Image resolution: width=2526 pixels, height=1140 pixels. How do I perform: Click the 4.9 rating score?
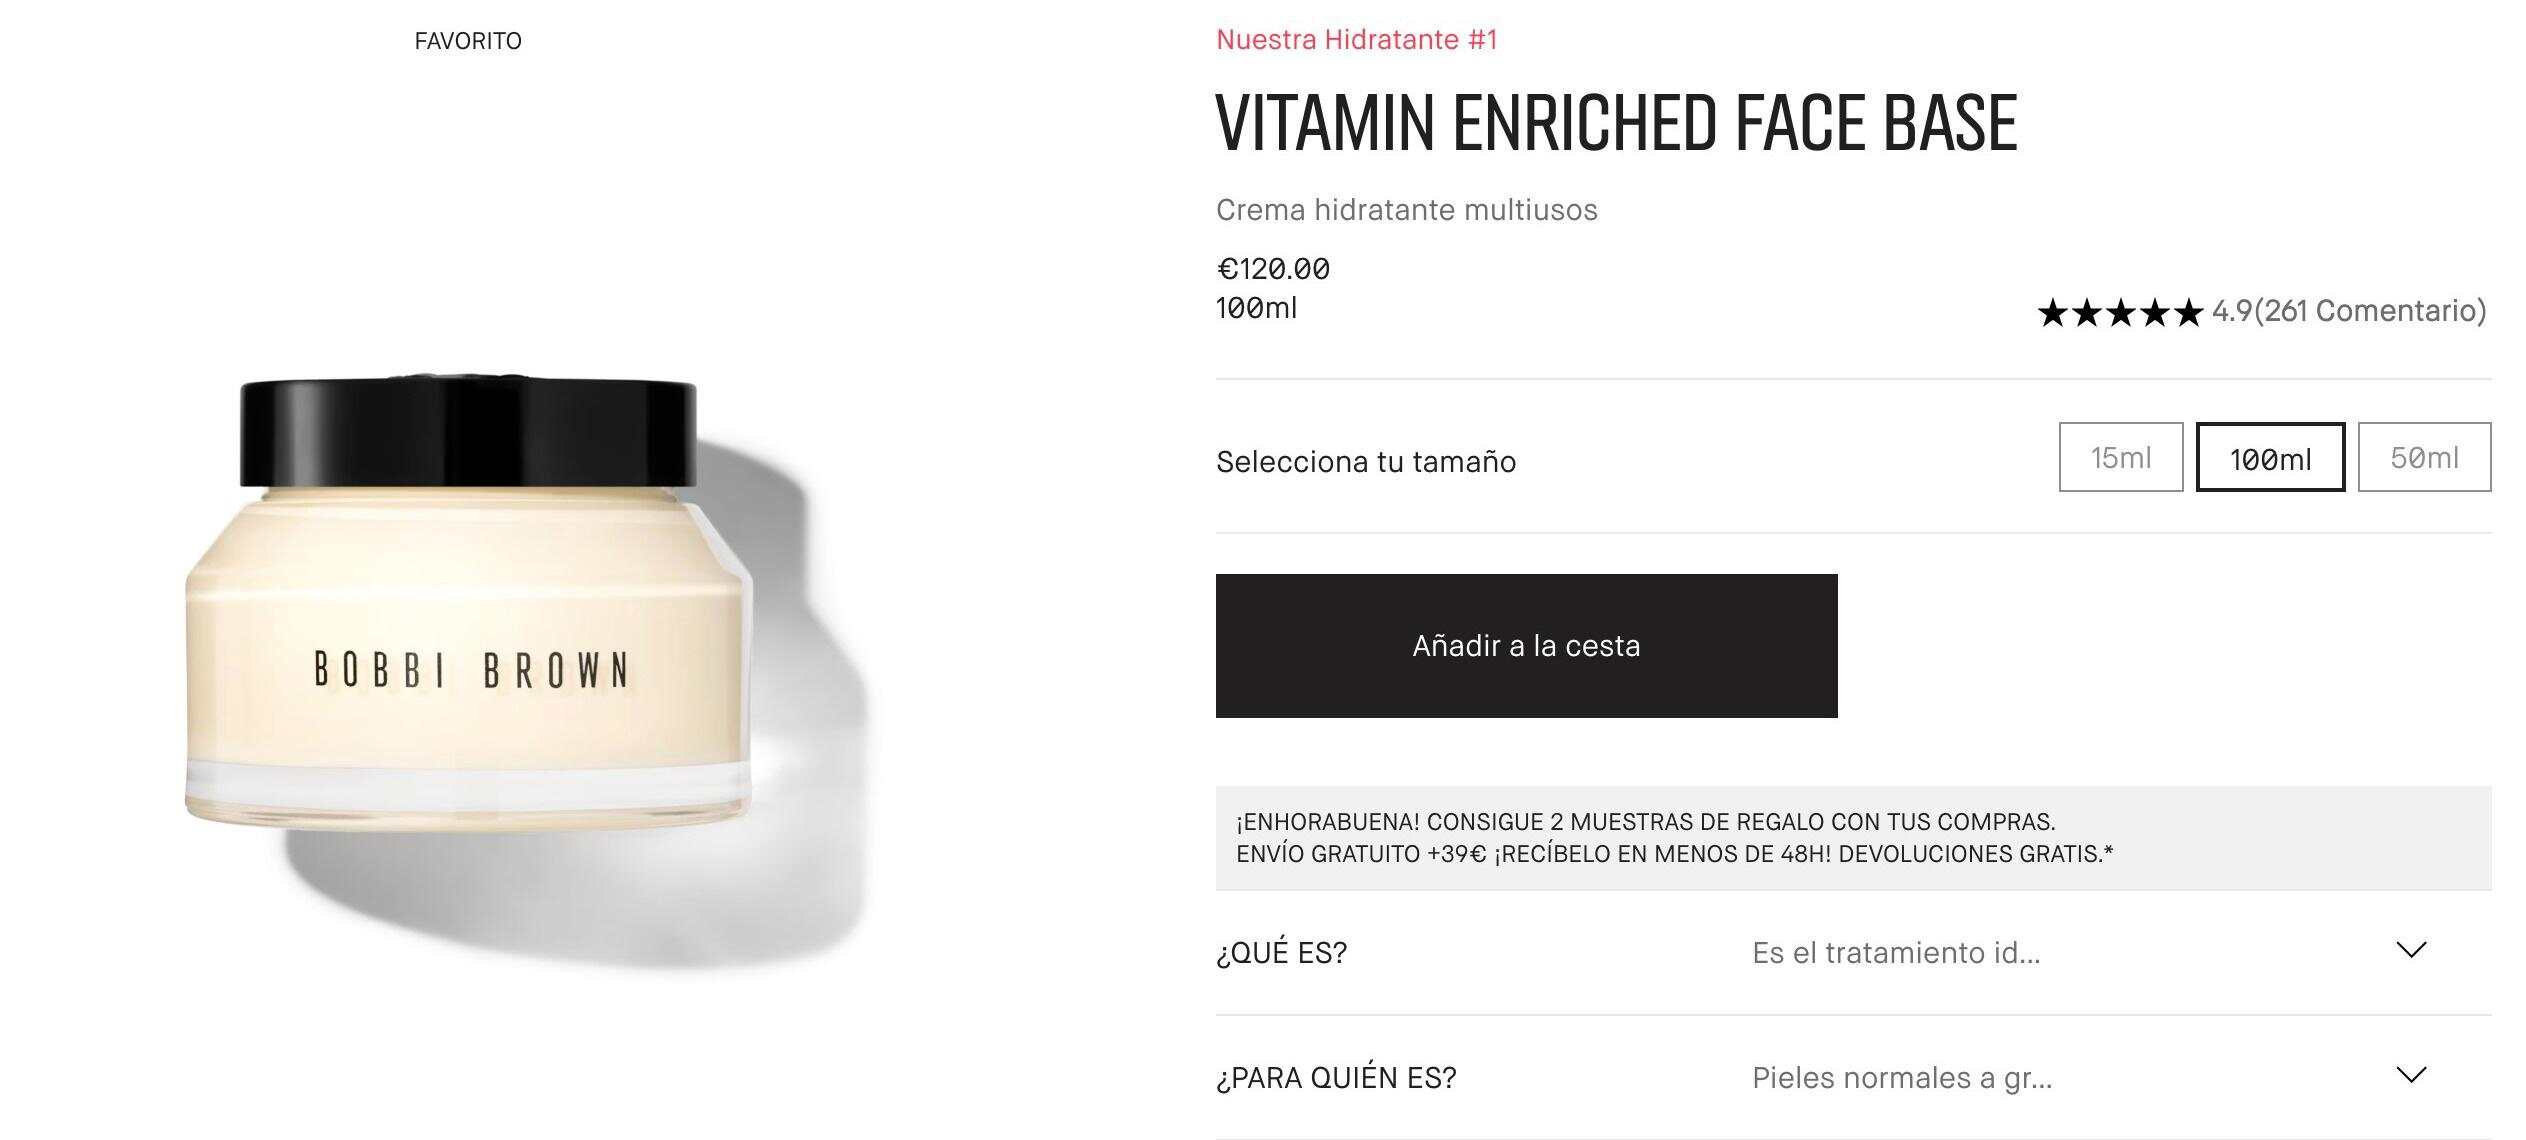pos(2232,311)
